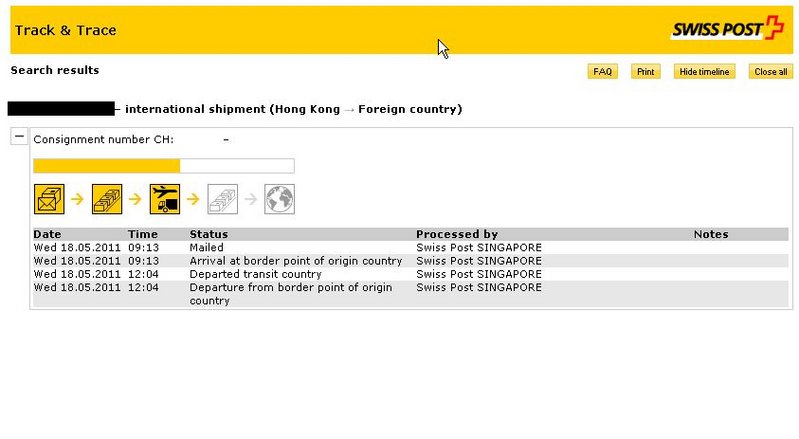Click the mailed envelope stage icon

pyautogui.click(x=49, y=199)
